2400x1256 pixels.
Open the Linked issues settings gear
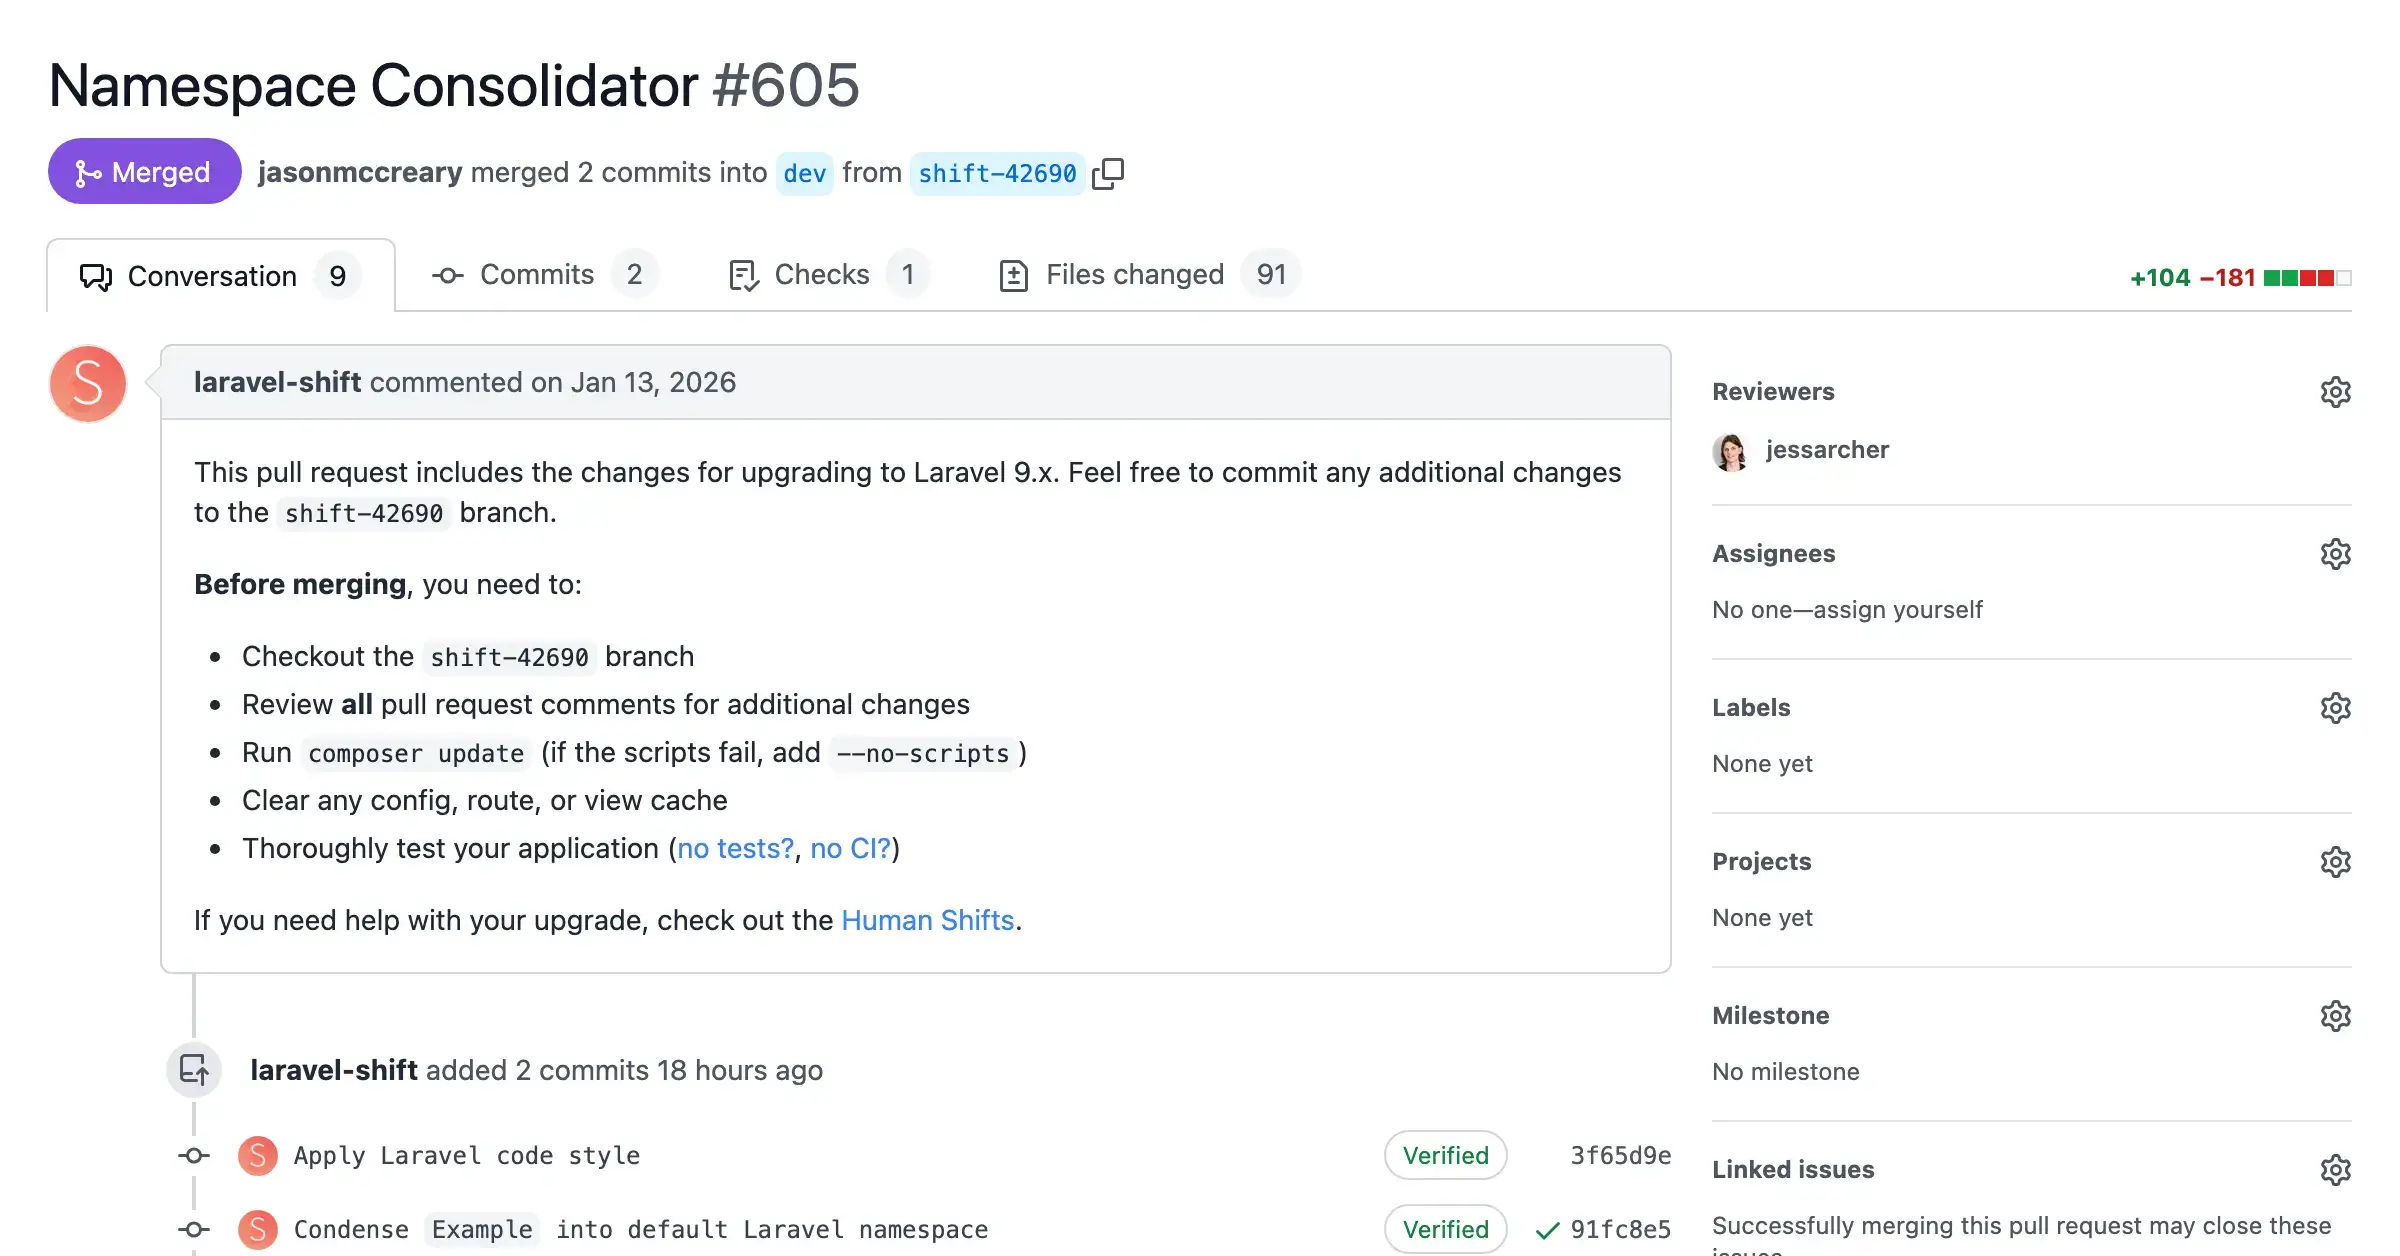(x=2336, y=1169)
